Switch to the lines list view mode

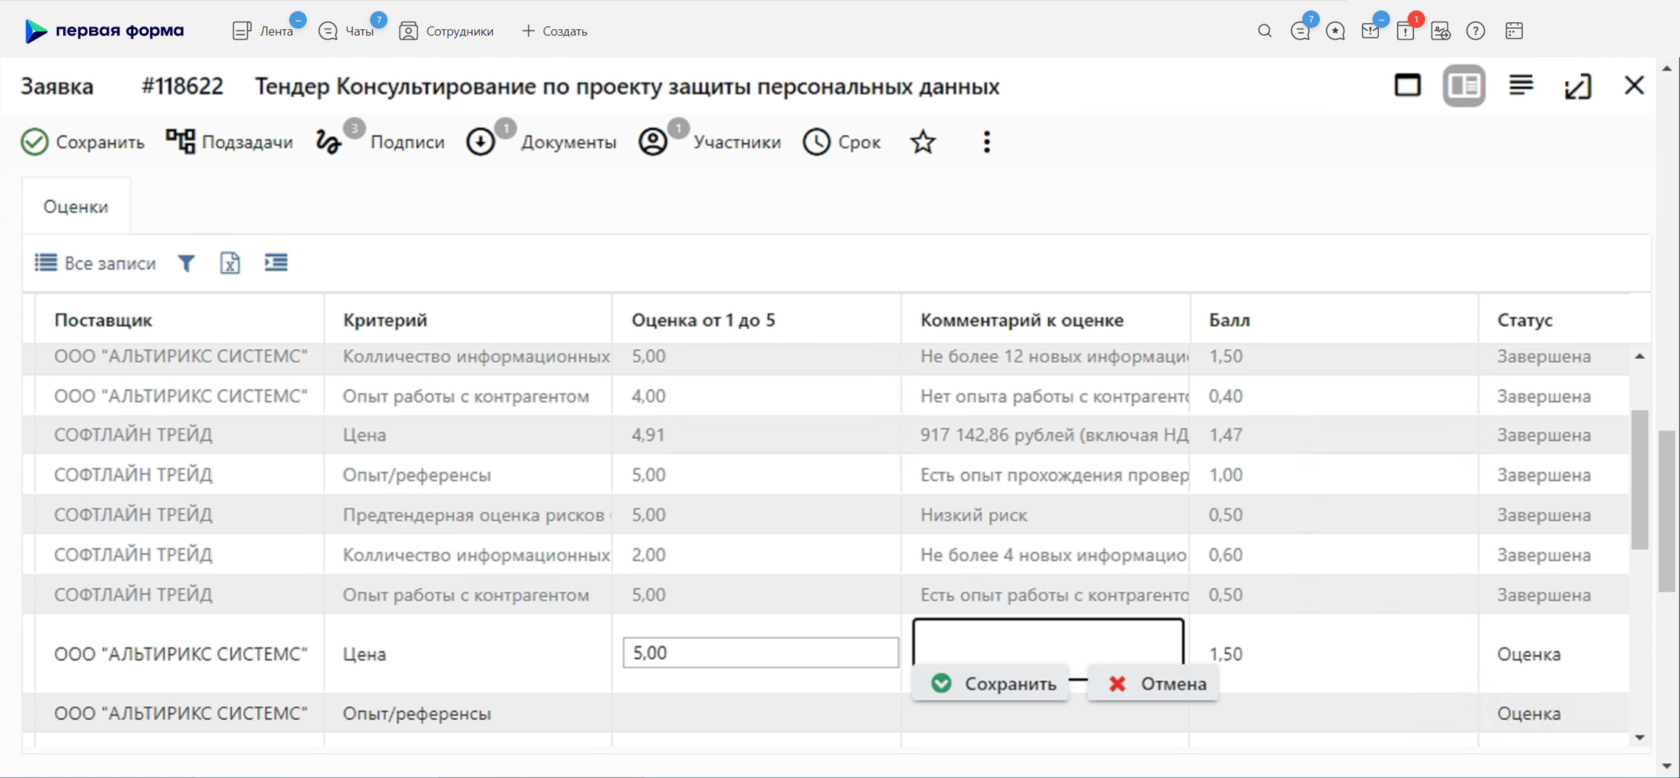click(1521, 86)
